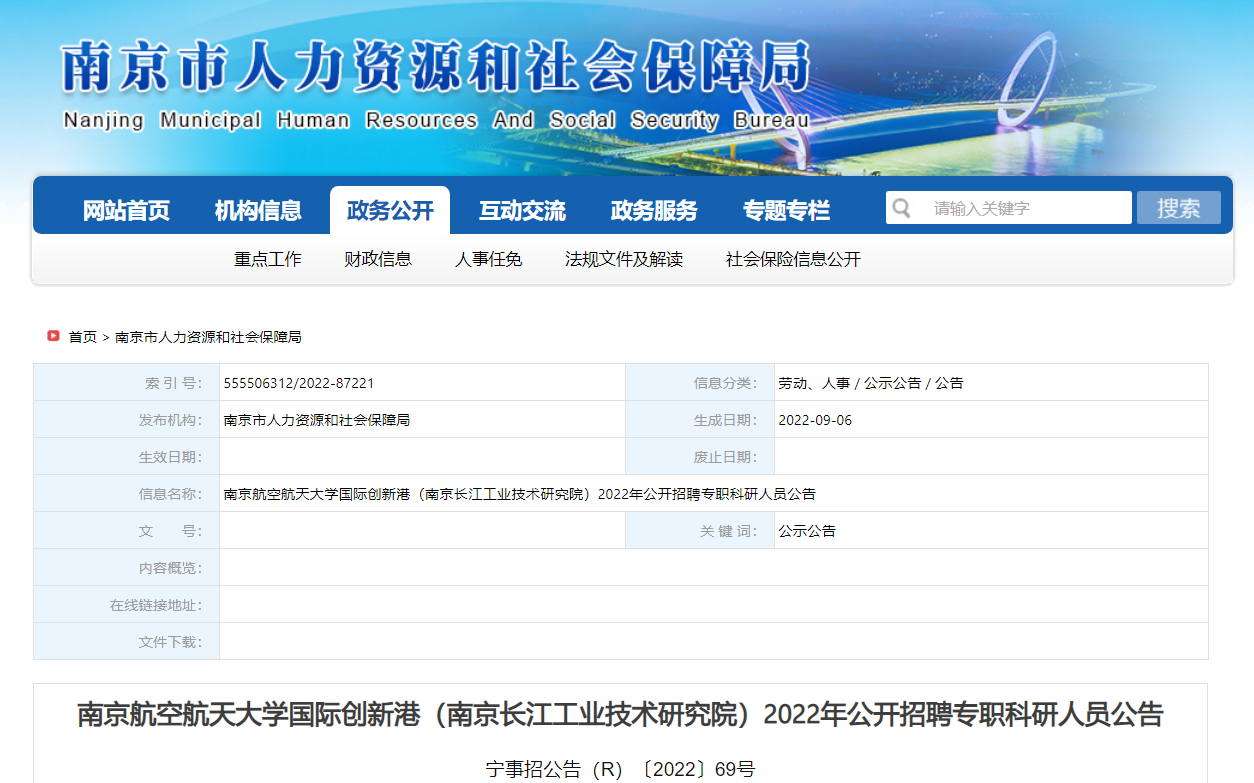The width and height of the screenshot is (1254, 783).
Task: Click 南京市人力资源和社会保障局 breadcrumb link
Action: 208,337
